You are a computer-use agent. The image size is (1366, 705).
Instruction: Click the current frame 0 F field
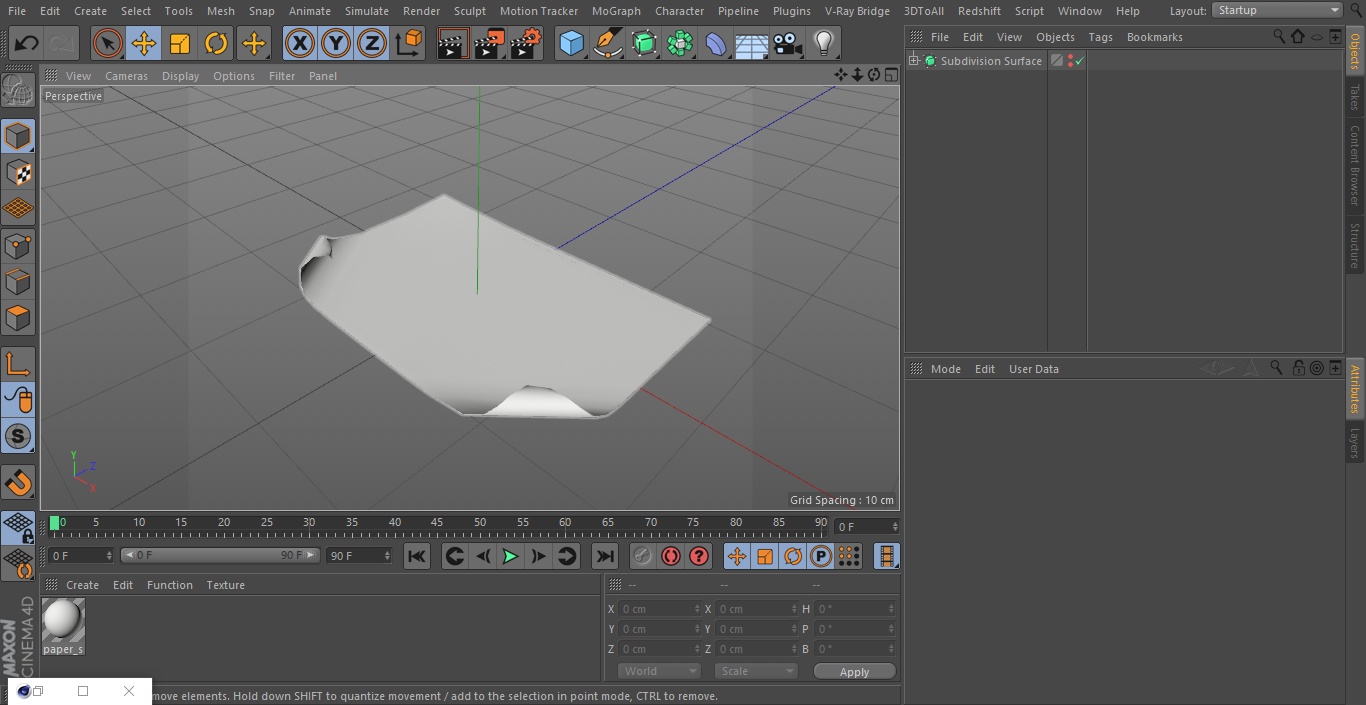pos(867,526)
